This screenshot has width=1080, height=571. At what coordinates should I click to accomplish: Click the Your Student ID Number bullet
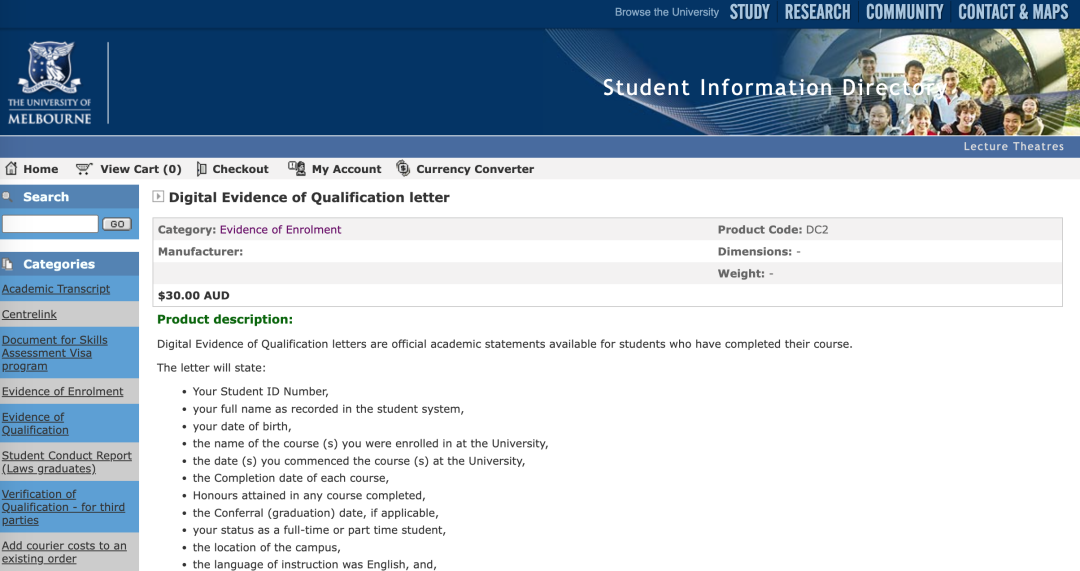point(260,391)
